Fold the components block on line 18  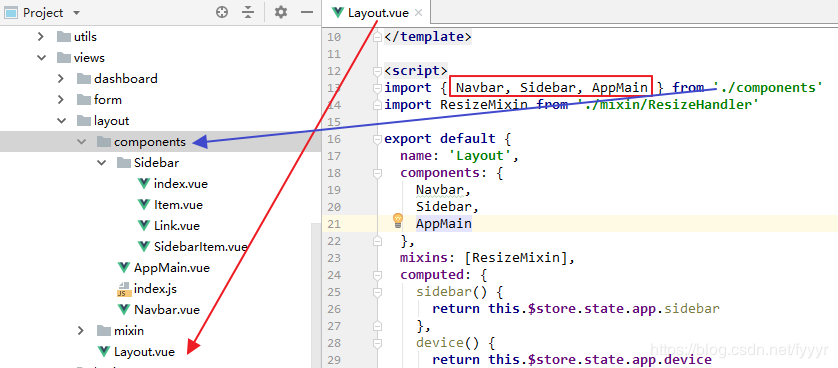pyautogui.click(x=378, y=173)
